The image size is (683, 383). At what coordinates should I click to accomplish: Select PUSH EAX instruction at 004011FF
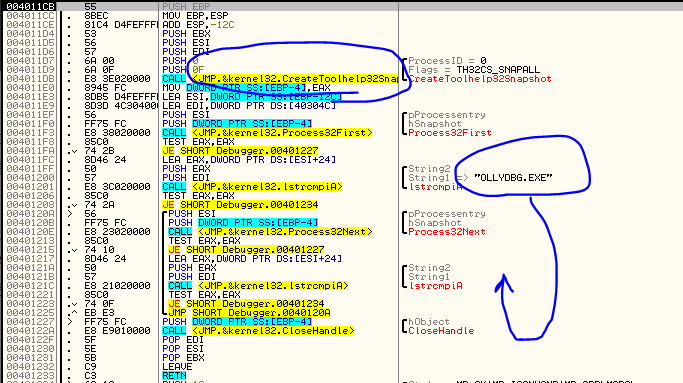pos(186,169)
